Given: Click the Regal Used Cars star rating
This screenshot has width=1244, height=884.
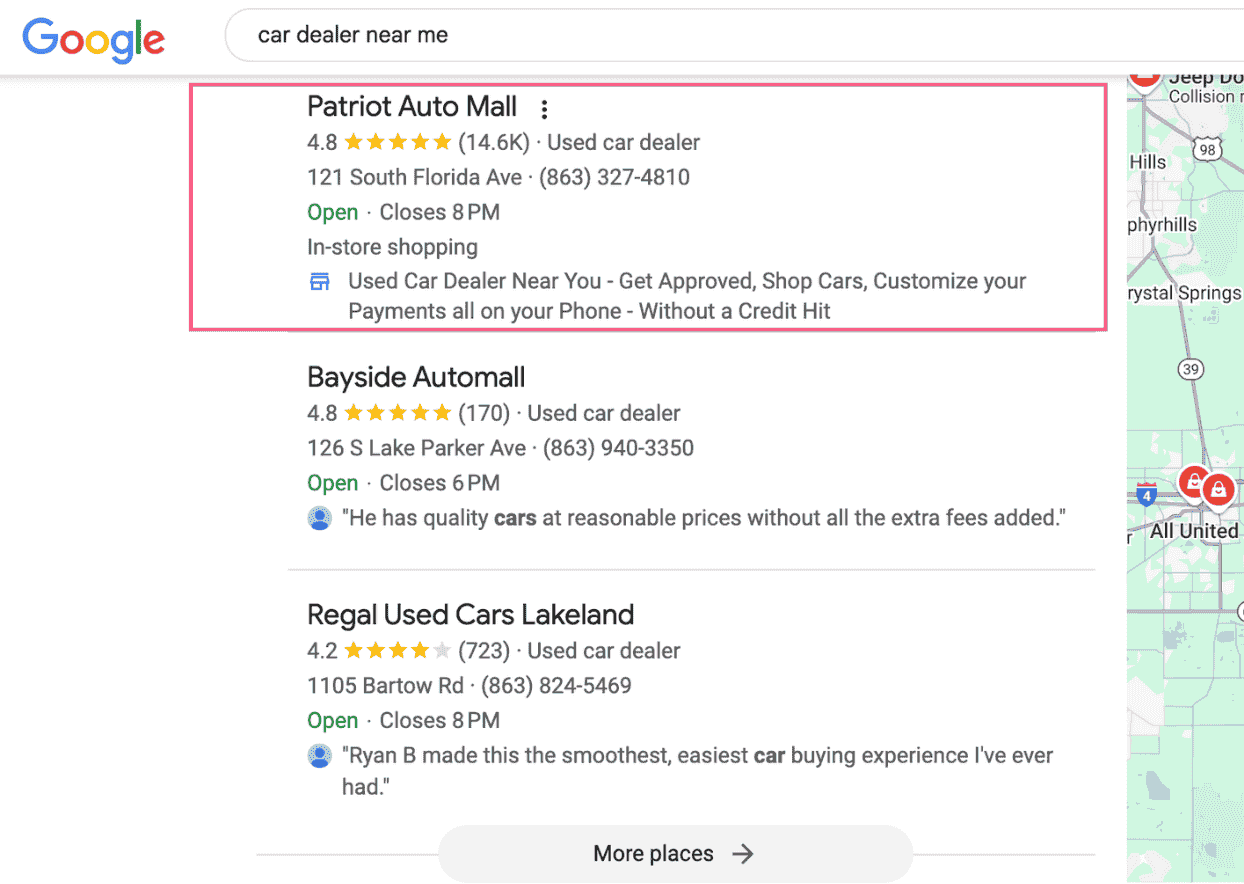Looking at the screenshot, I should coord(398,651).
